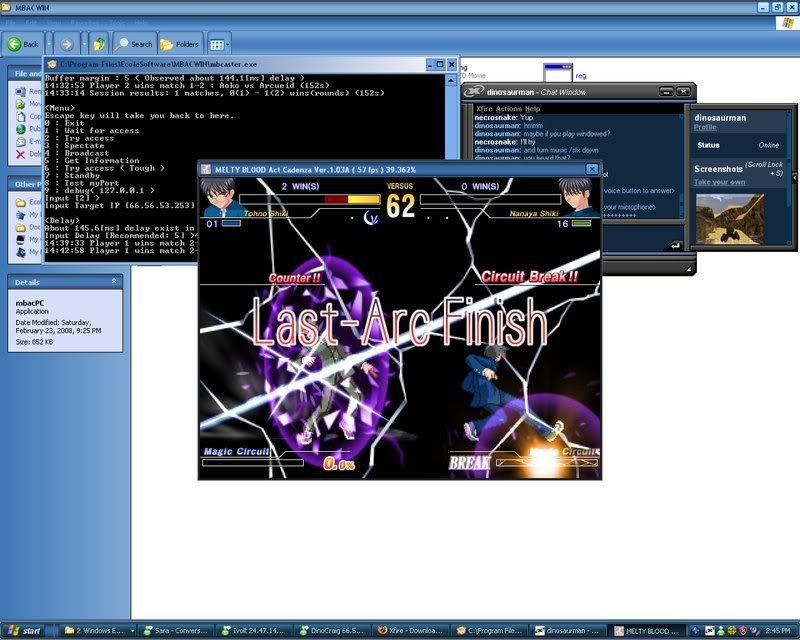Open the Sara conversation taskbar button
Viewport: 800px width, 640px height.
[176, 631]
